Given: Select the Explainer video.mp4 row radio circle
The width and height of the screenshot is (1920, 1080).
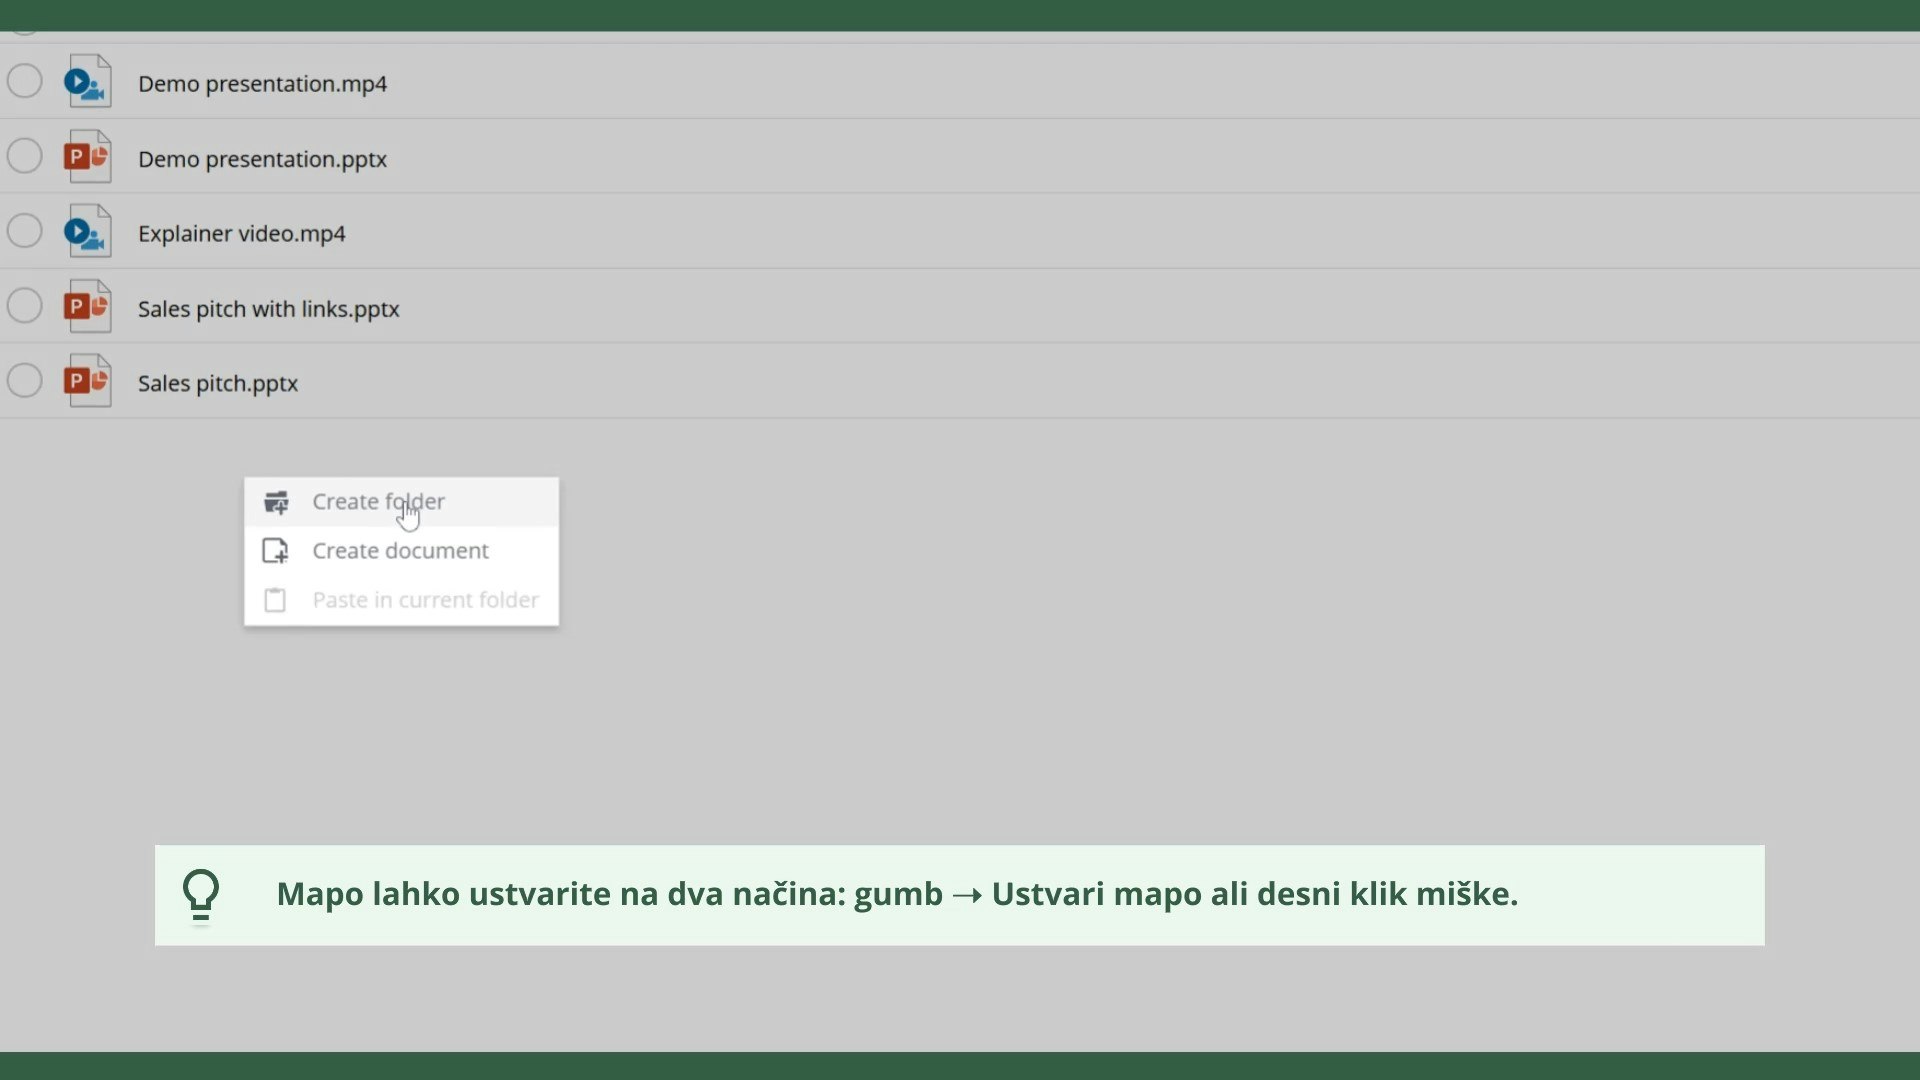Looking at the screenshot, I should coord(25,231).
